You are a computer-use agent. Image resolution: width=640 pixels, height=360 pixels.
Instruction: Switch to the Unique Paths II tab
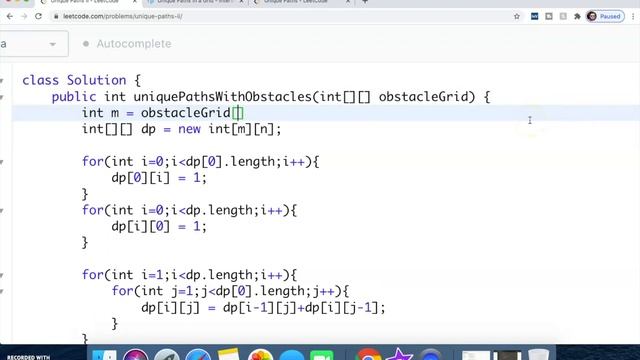tap(84, 2)
